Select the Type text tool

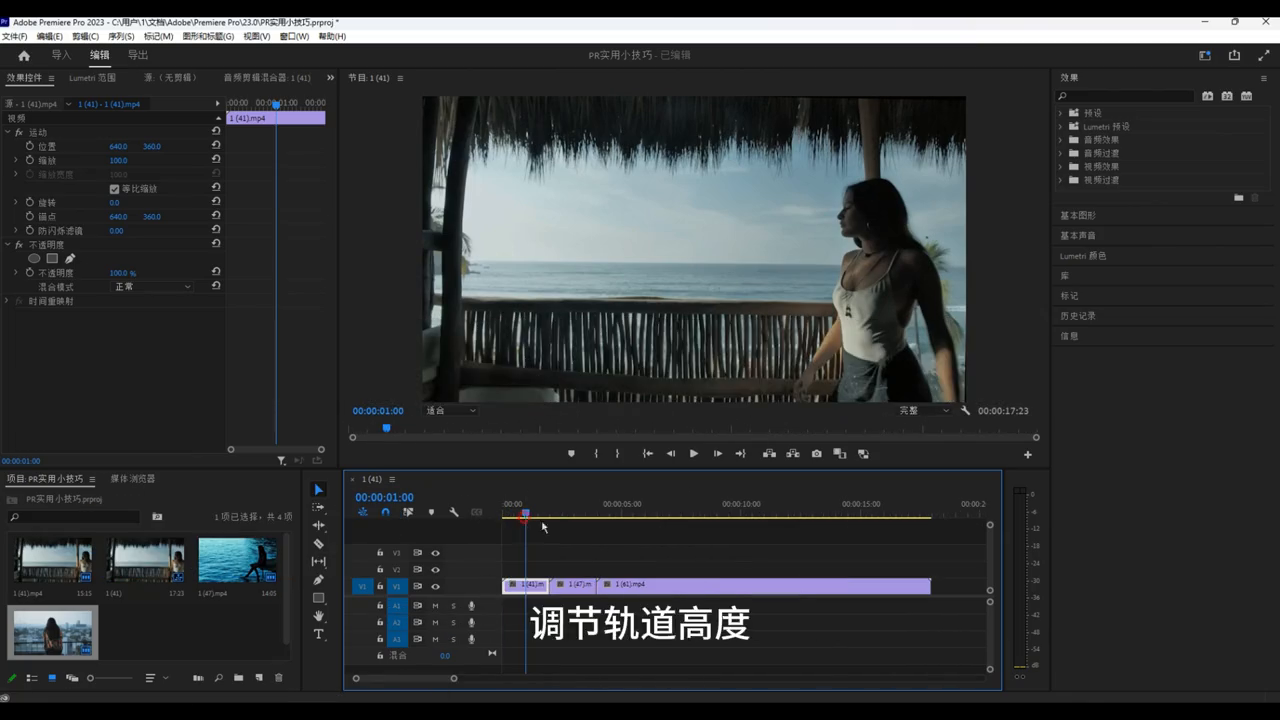pos(319,634)
